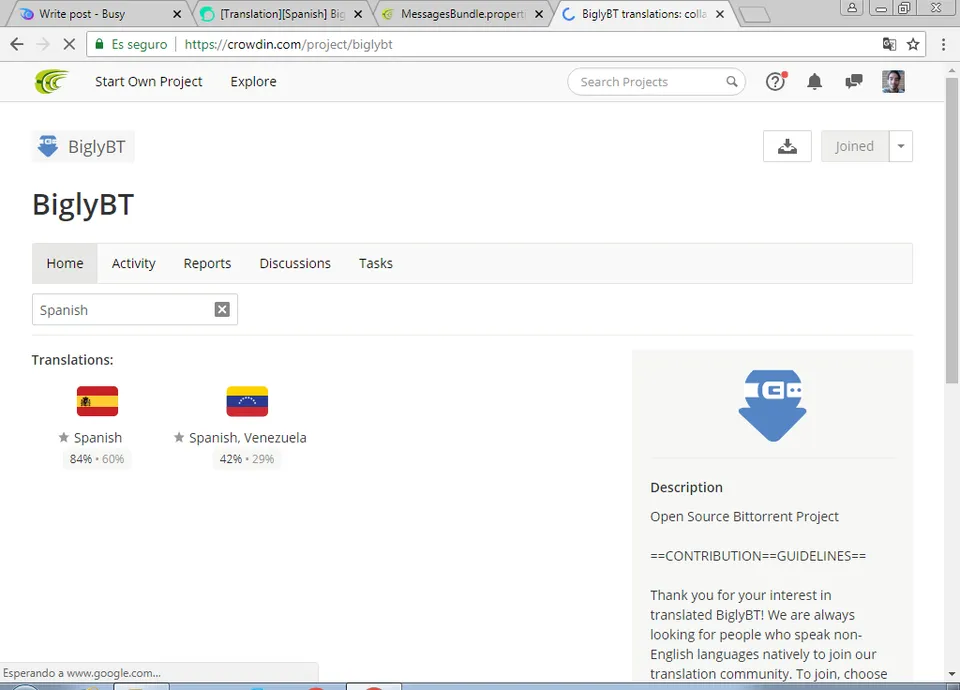Focus the Search Projects field
This screenshot has width=960, height=690.
point(656,82)
